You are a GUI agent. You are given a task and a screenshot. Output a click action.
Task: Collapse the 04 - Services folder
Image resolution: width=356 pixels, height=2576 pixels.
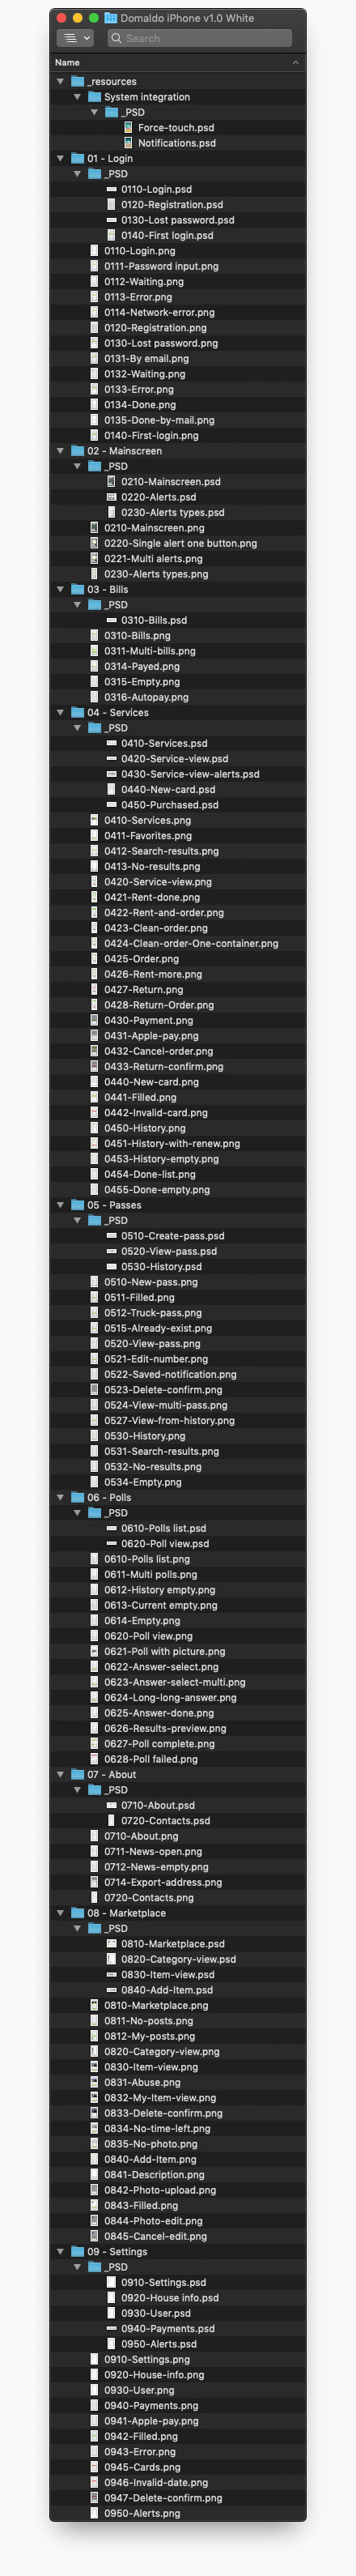pos(60,713)
